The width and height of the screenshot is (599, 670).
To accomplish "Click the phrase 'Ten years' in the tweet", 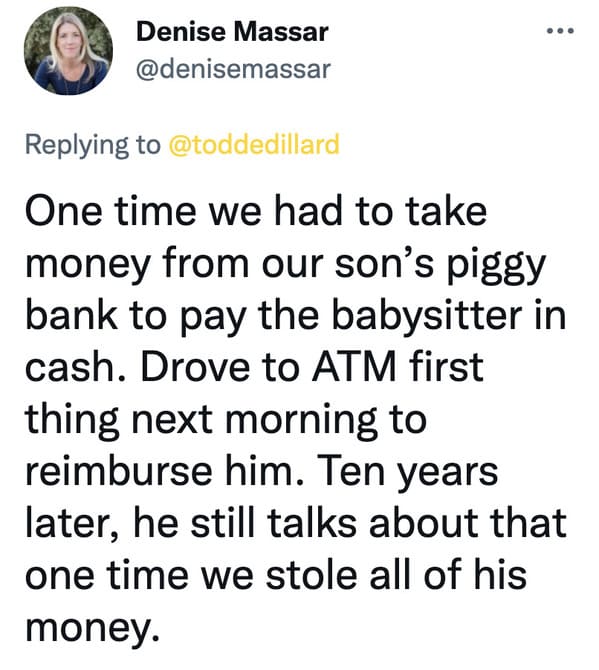I will click(406, 473).
